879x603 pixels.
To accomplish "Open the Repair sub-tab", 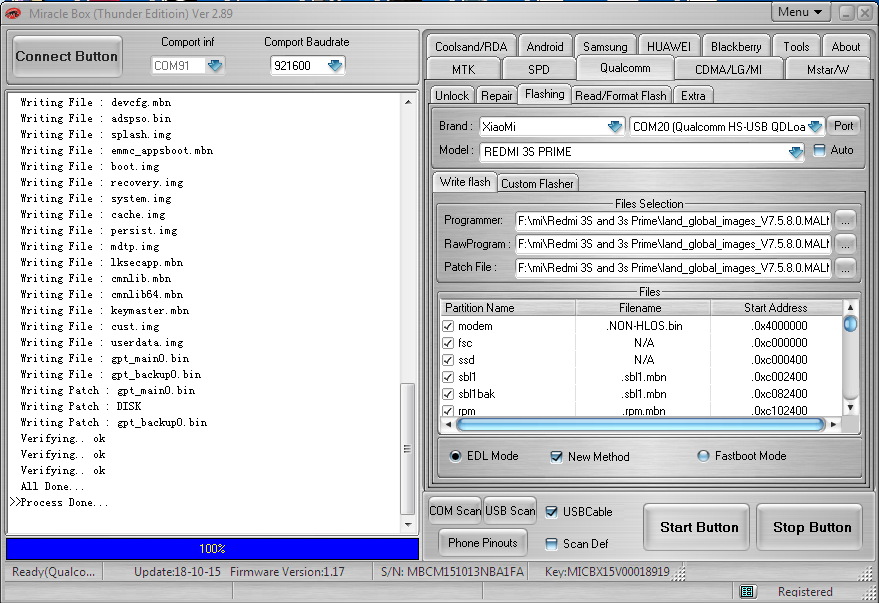I will 496,95.
